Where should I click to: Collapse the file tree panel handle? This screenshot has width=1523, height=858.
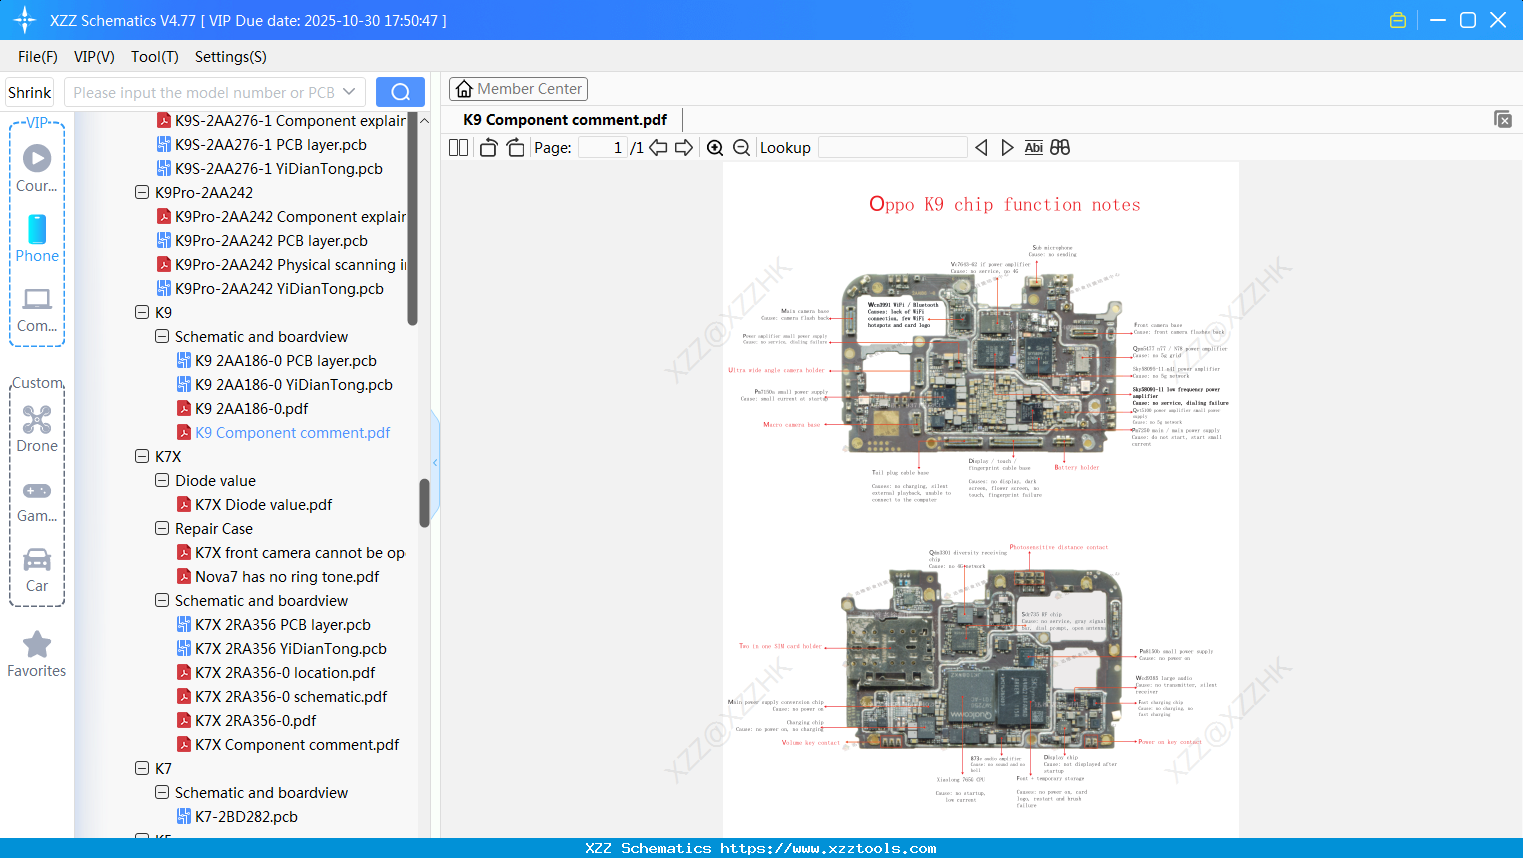[x=435, y=462]
